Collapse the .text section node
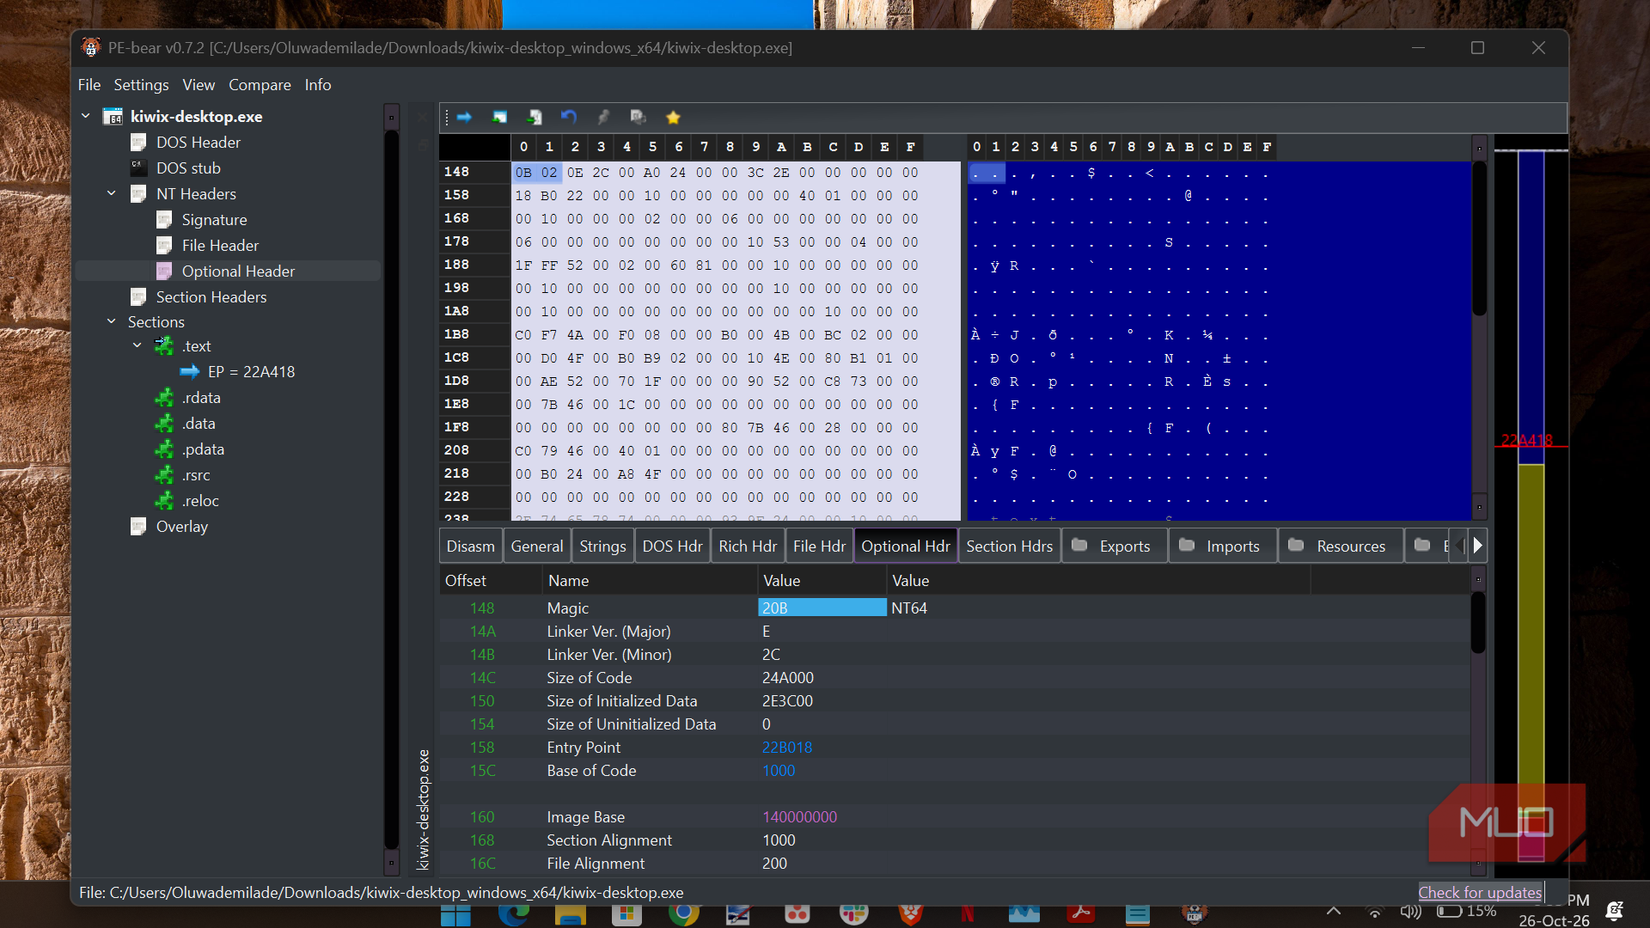The image size is (1650, 928). [137, 346]
